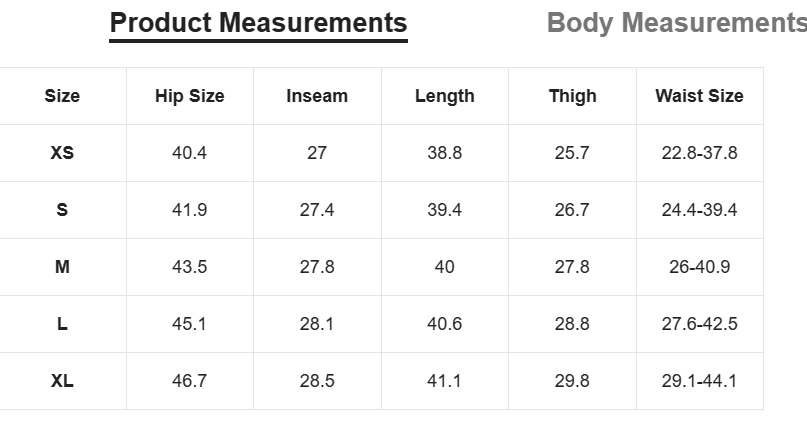Image resolution: width=807 pixels, height=422 pixels.
Task: Select the XL size row label
Action: 62,381
